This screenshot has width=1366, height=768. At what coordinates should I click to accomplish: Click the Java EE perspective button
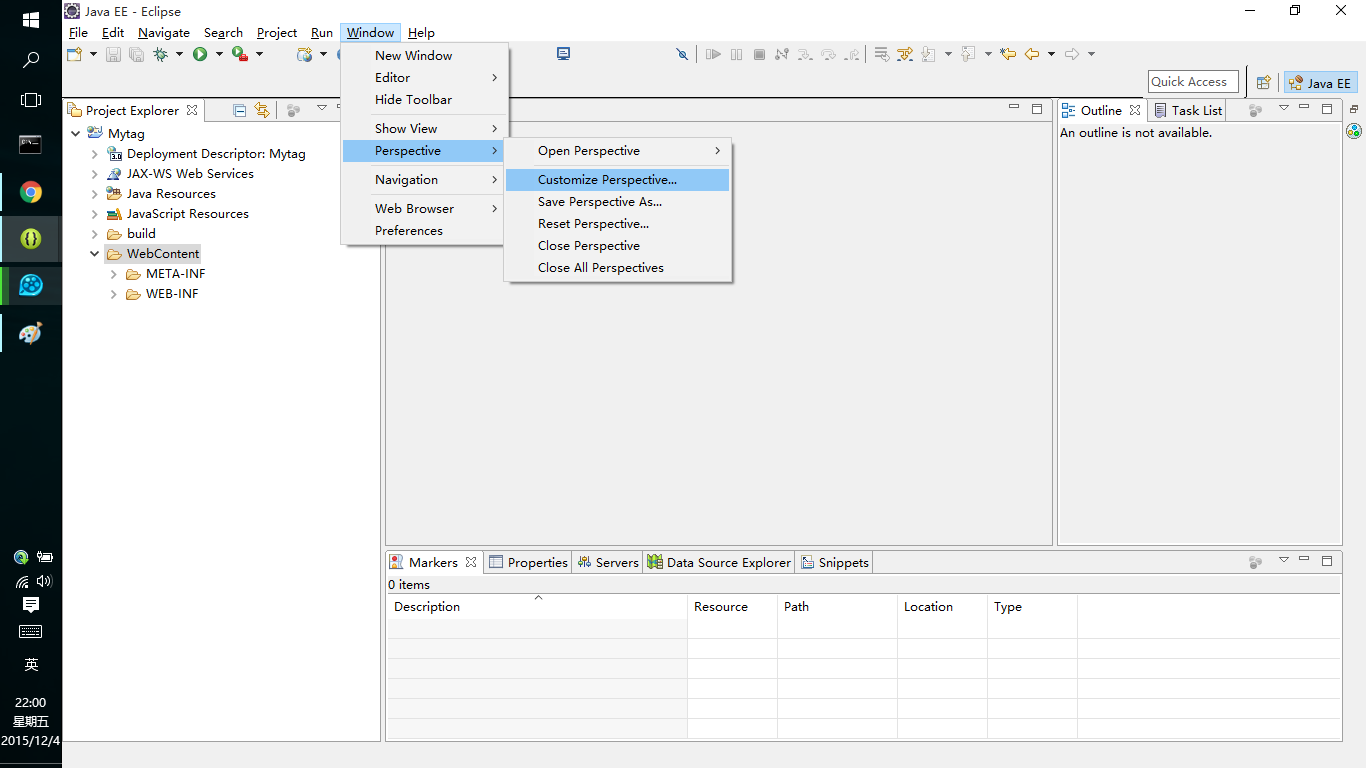point(1320,83)
